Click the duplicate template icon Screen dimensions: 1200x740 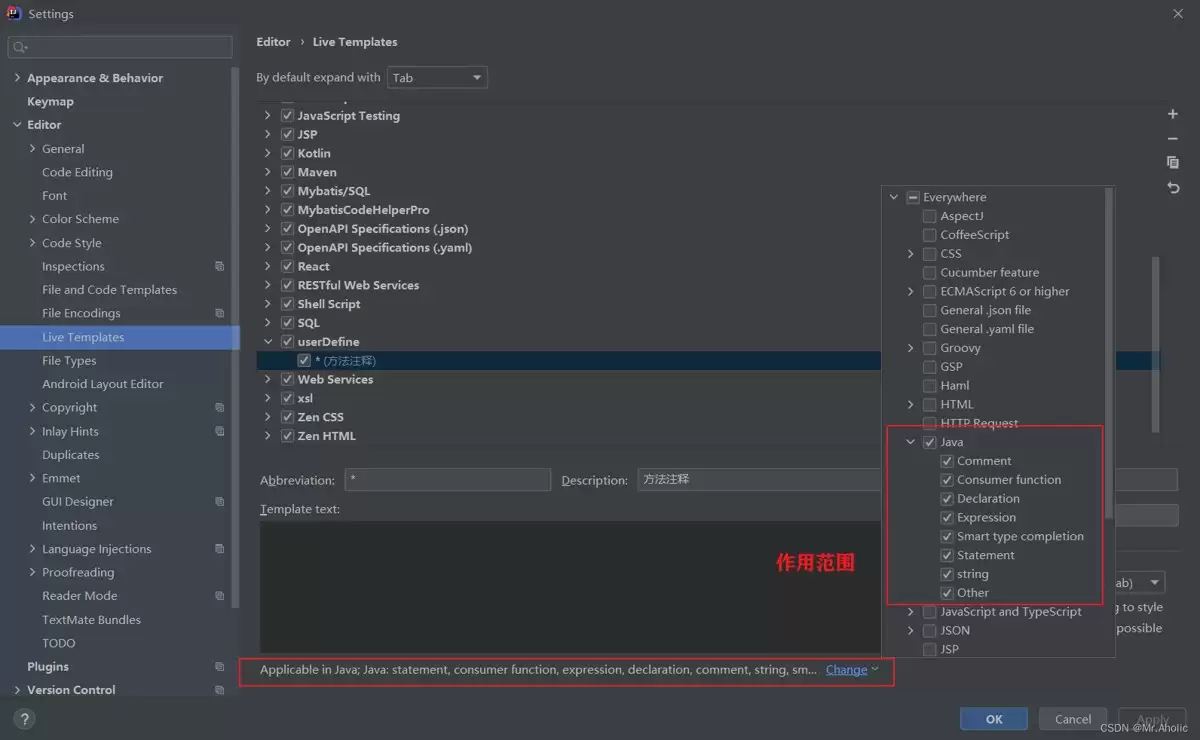1173,163
